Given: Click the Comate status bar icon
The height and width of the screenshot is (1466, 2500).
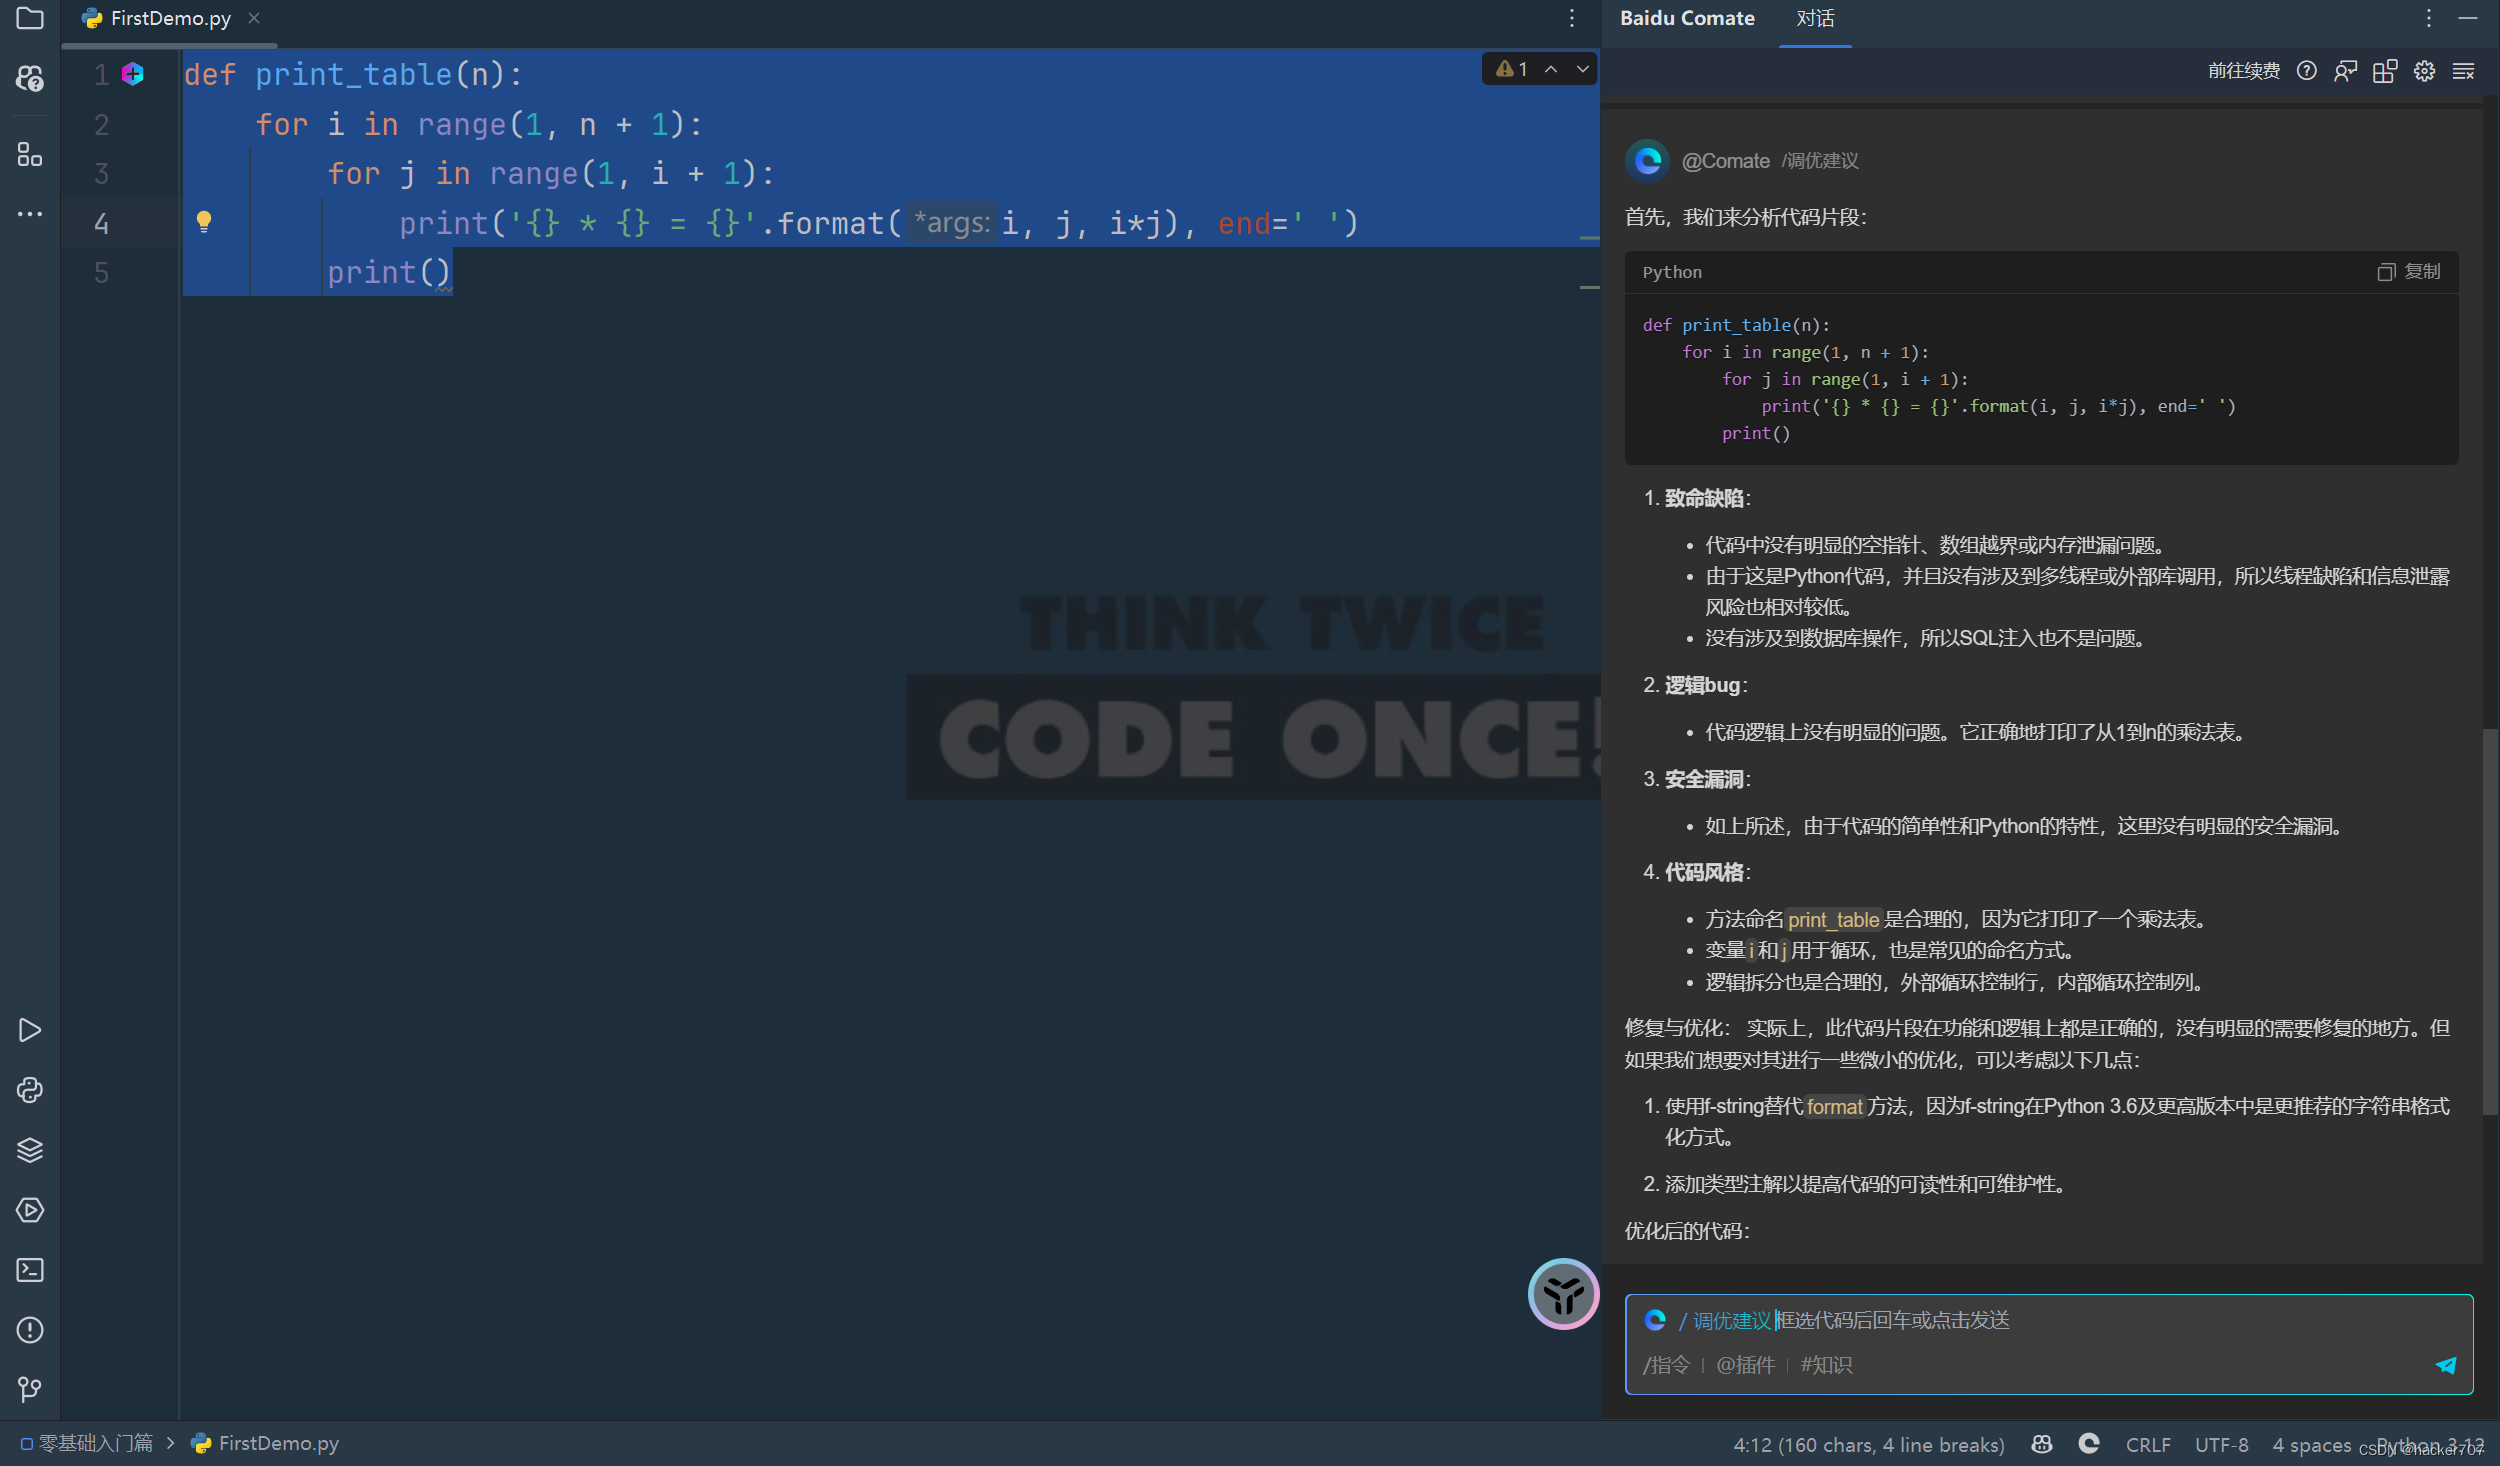Looking at the screenshot, I should pyautogui.click(x=2089, y=1444).
